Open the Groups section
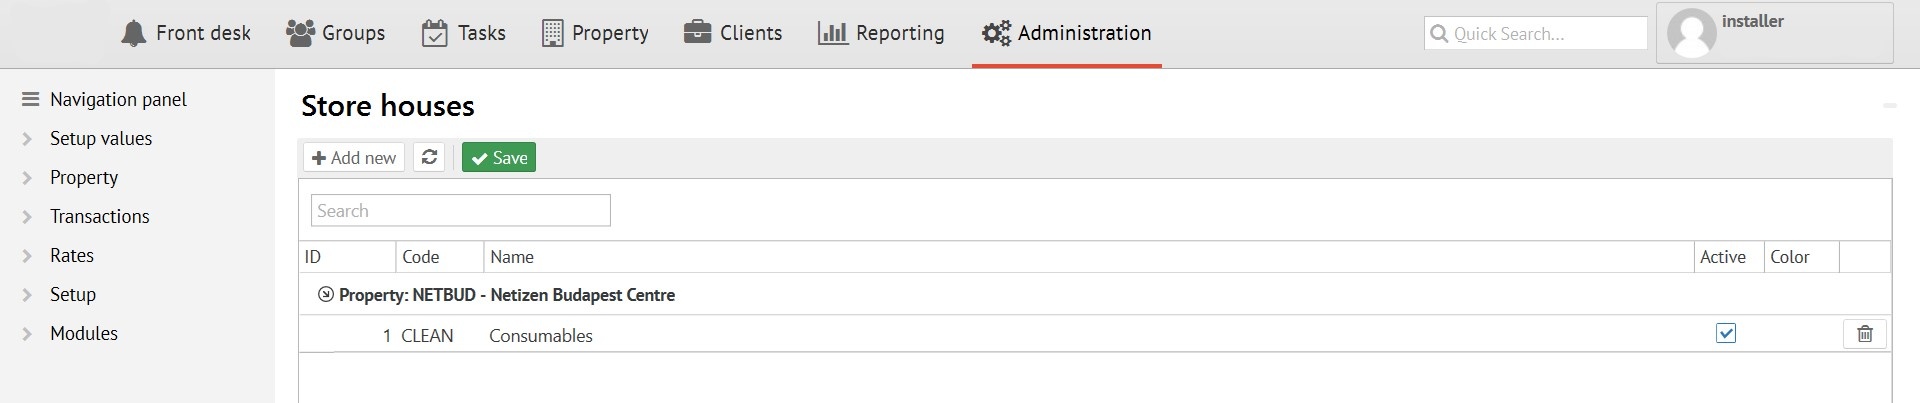 pyautogui.click(x=335, y=33)
